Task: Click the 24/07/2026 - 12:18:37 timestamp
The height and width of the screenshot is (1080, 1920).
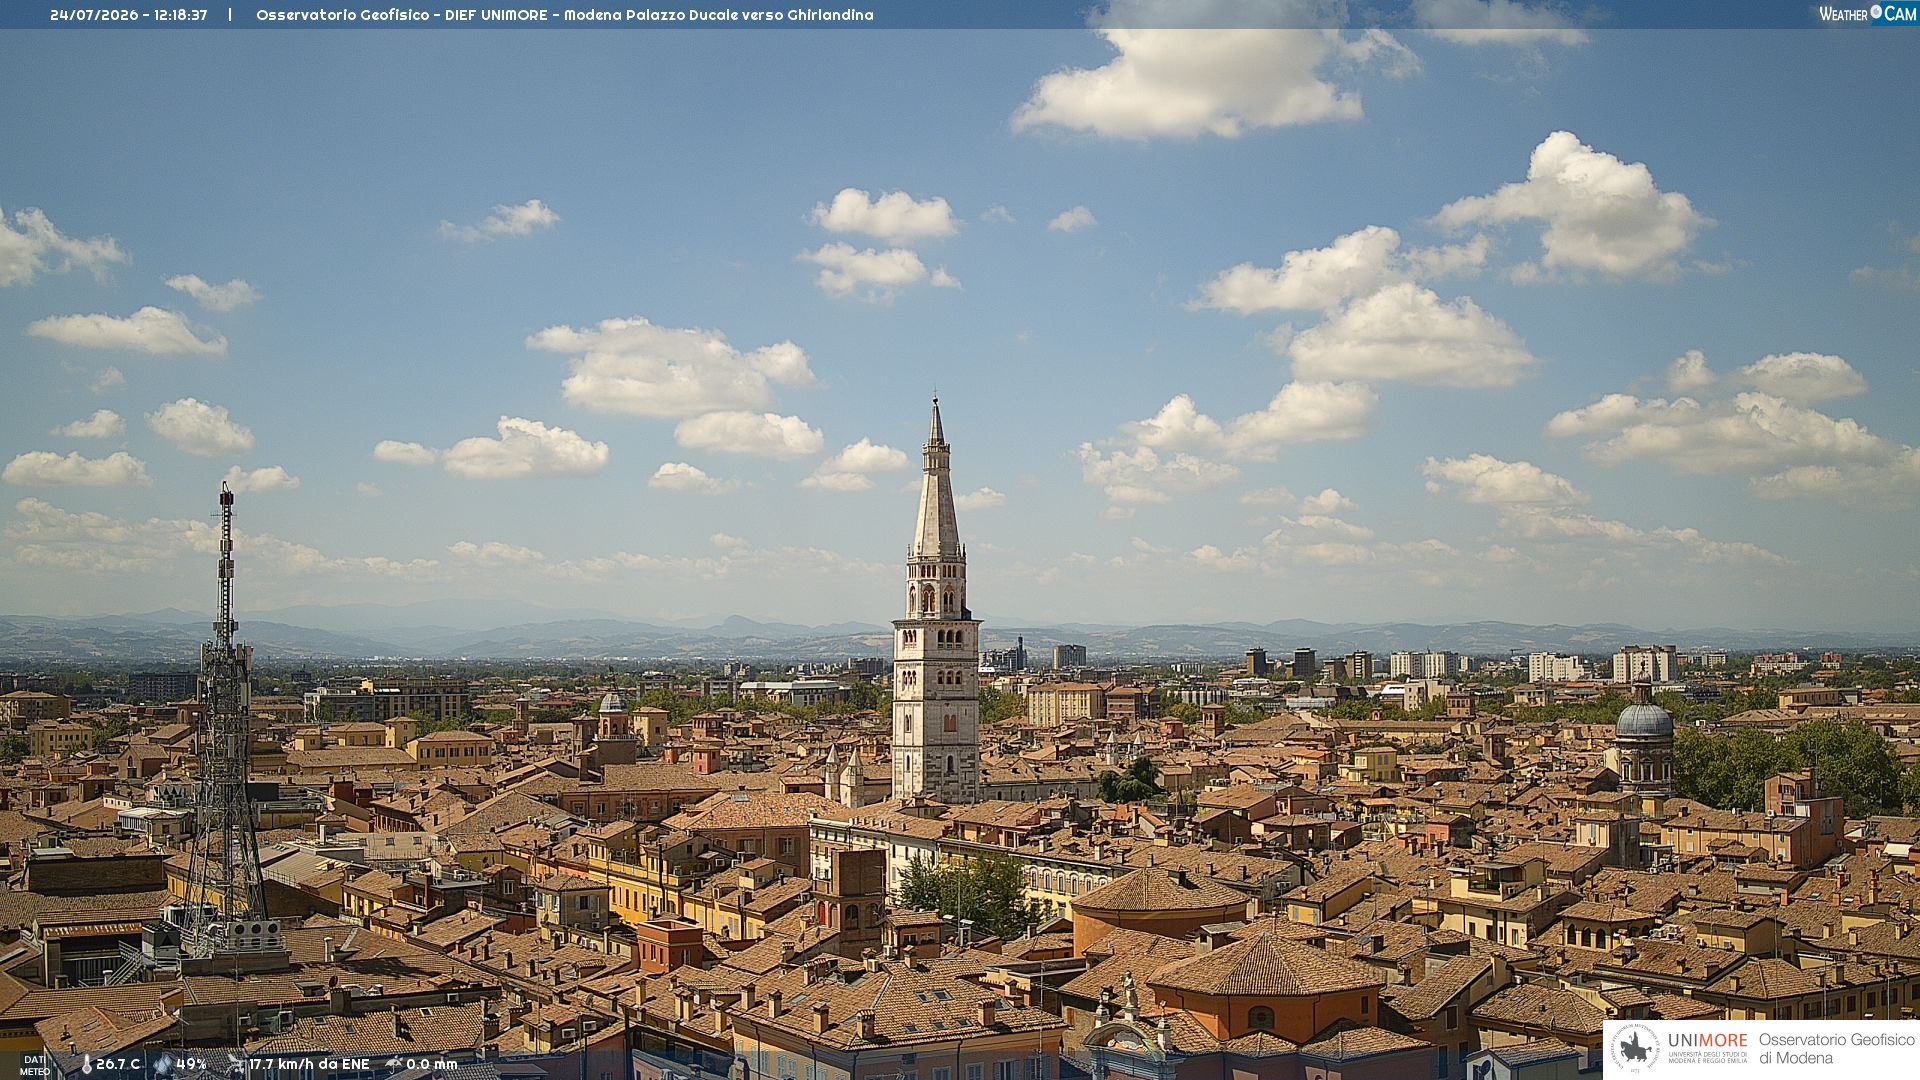Action: (x=129, y=15)
